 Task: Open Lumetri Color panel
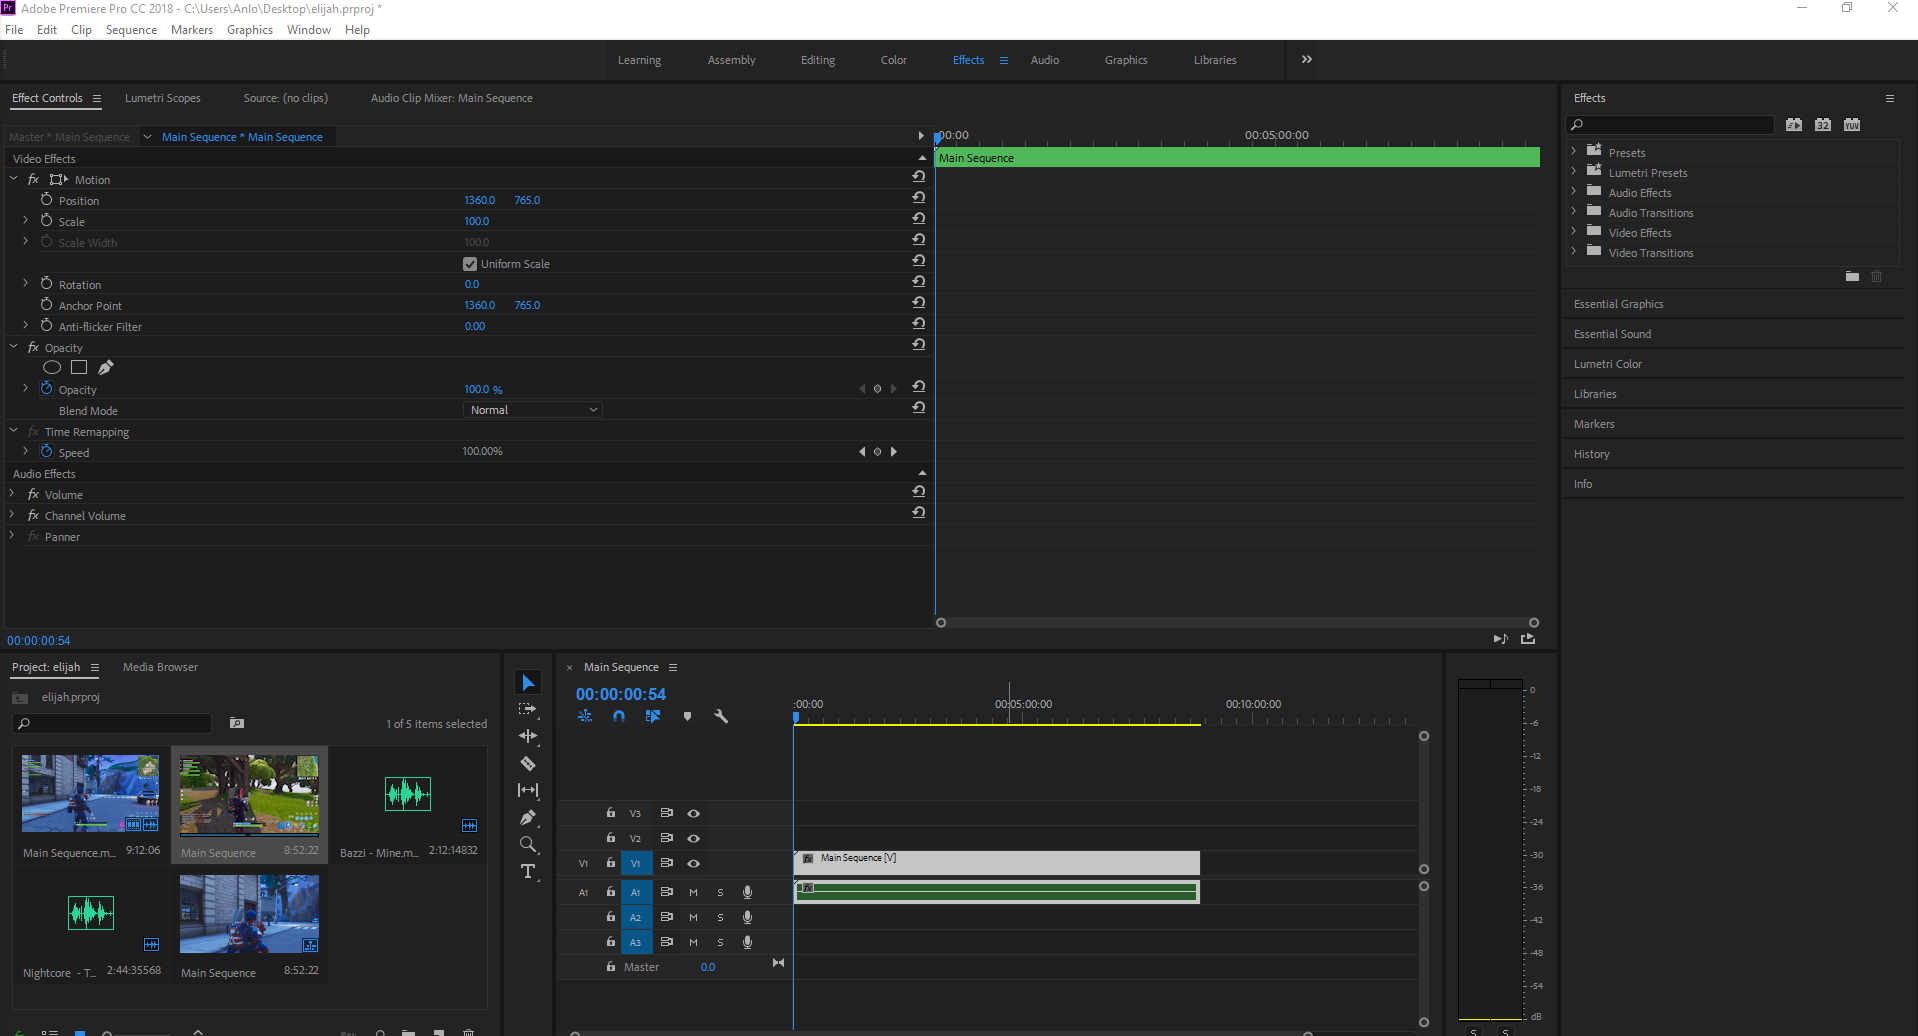(1608, 364)
